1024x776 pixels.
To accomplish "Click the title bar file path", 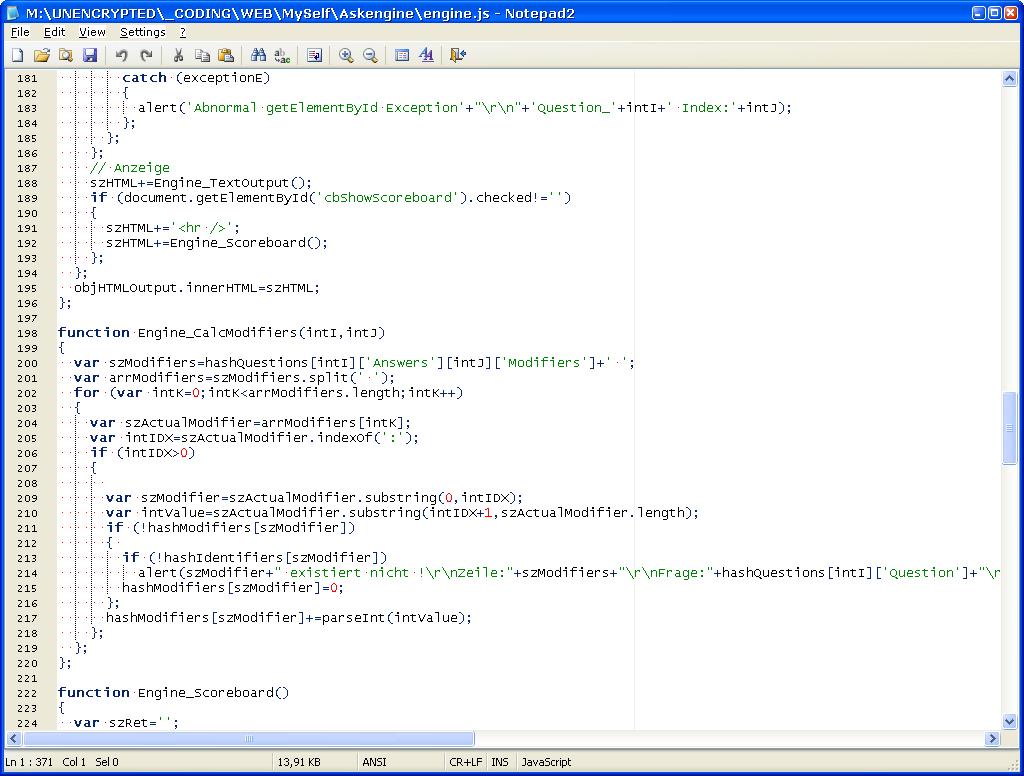I will (257, 13).
